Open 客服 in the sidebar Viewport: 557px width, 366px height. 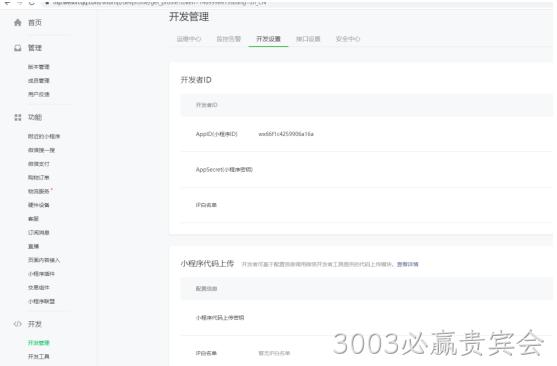(33, 219)
